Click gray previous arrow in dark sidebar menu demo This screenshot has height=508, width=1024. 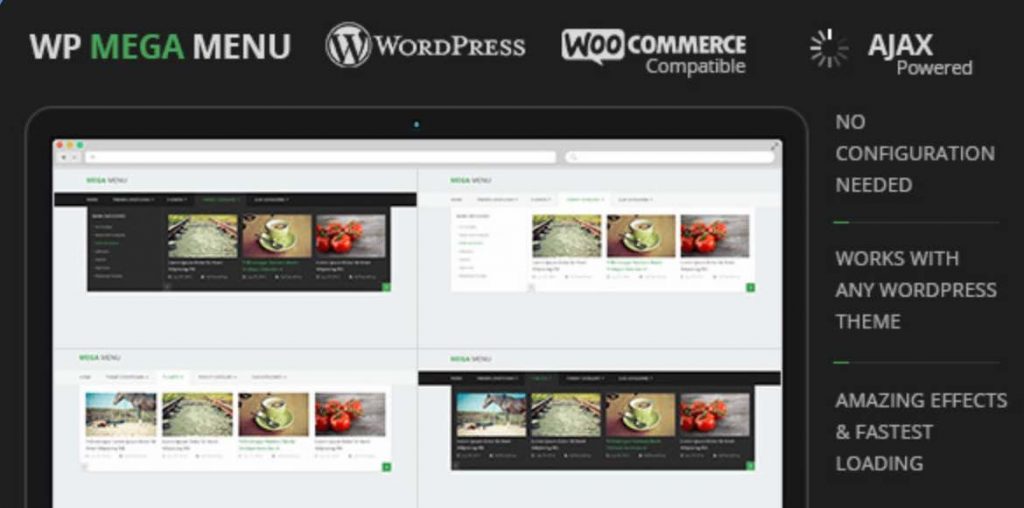(167, 287)
